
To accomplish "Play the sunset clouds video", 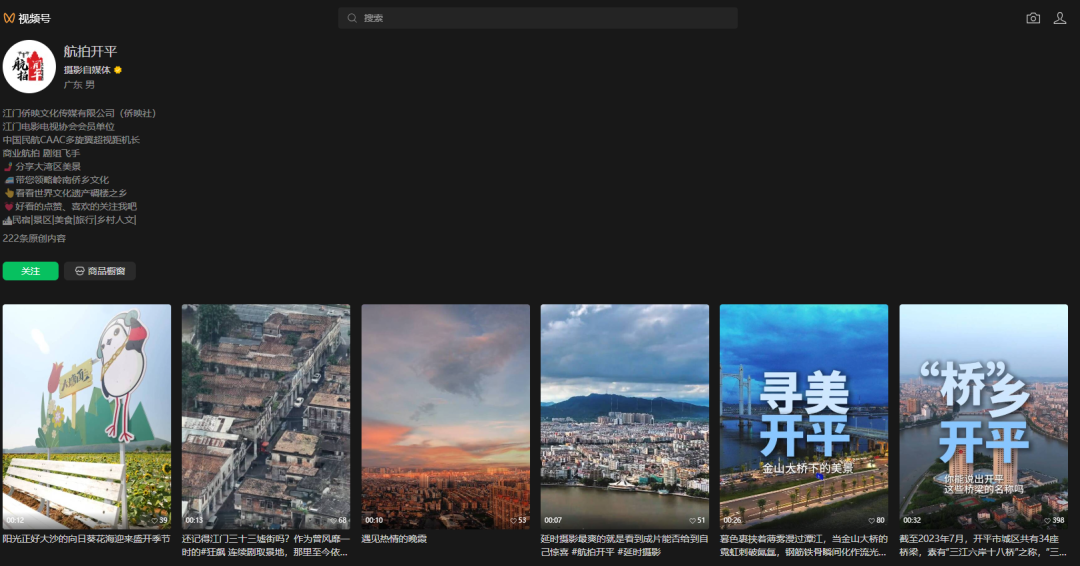I will click(x=445, y=415).
